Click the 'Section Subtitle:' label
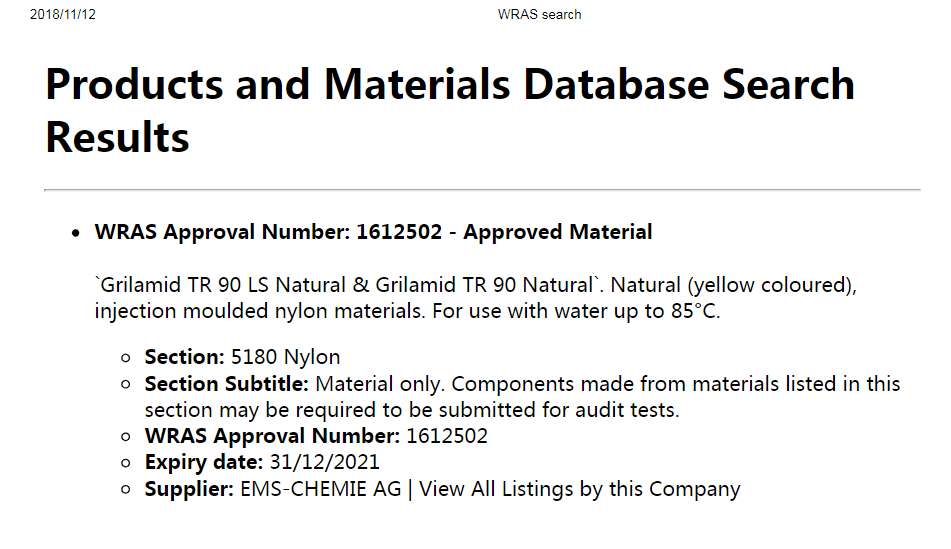Image resolution: width=951 pixels, height=549 pixels. (x=229, y=384)
